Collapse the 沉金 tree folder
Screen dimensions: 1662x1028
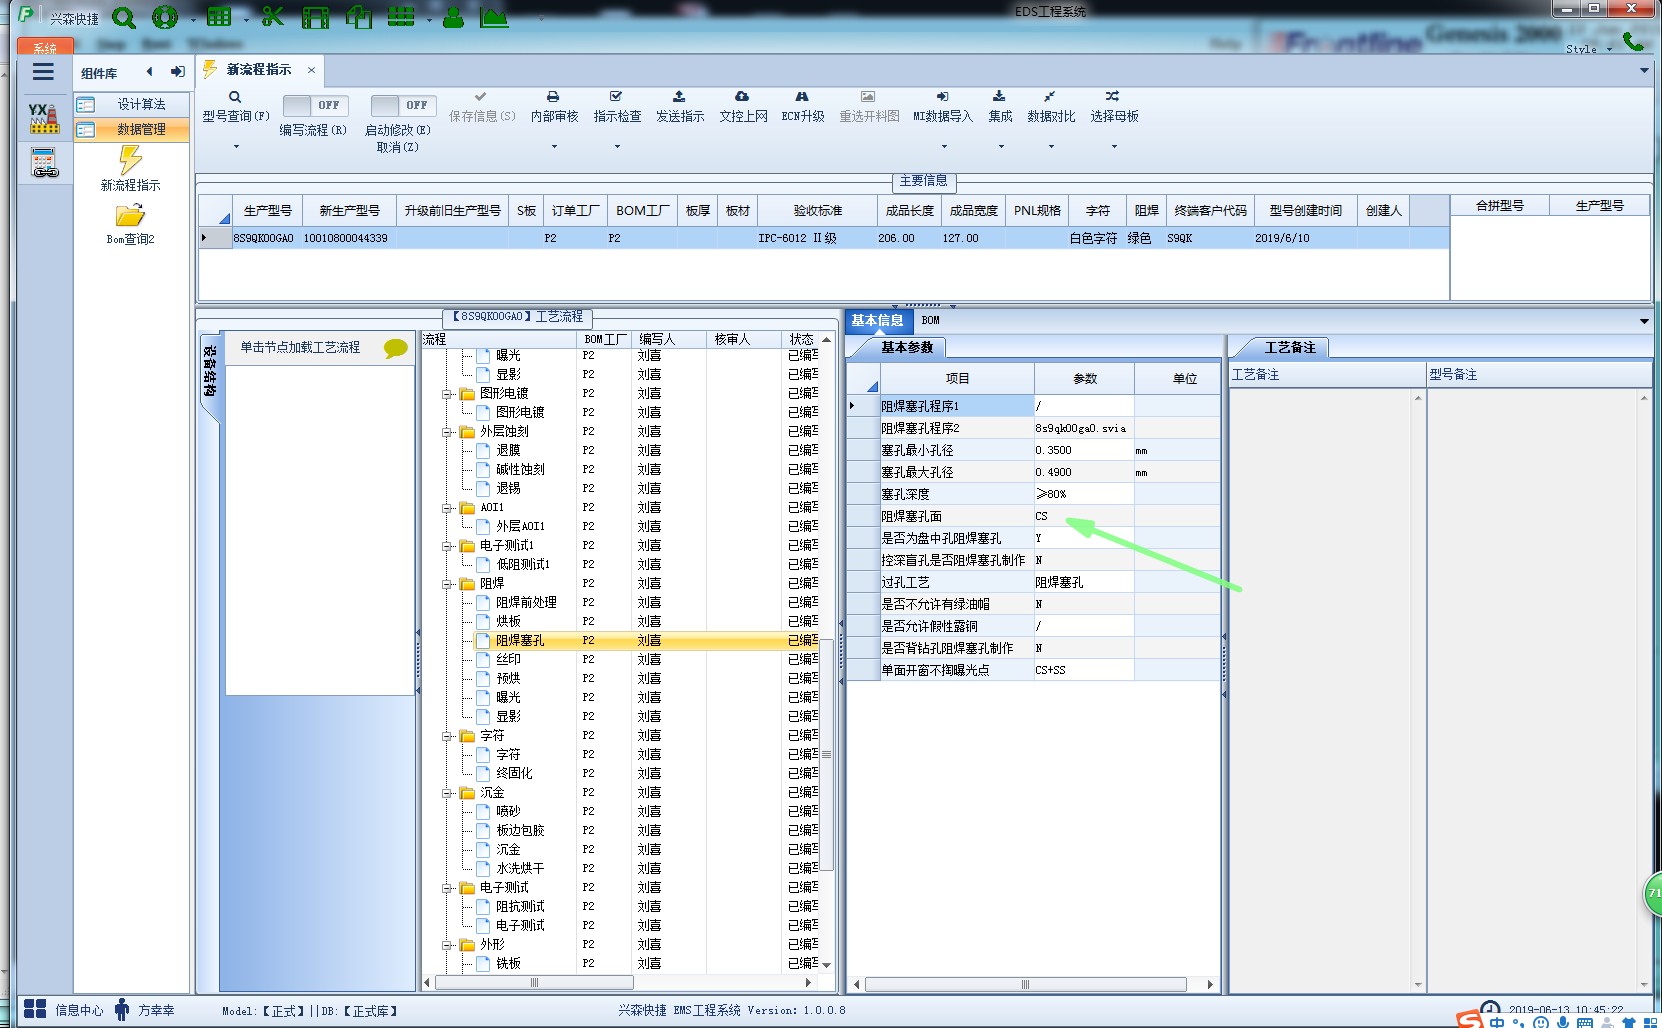[448, 793]
